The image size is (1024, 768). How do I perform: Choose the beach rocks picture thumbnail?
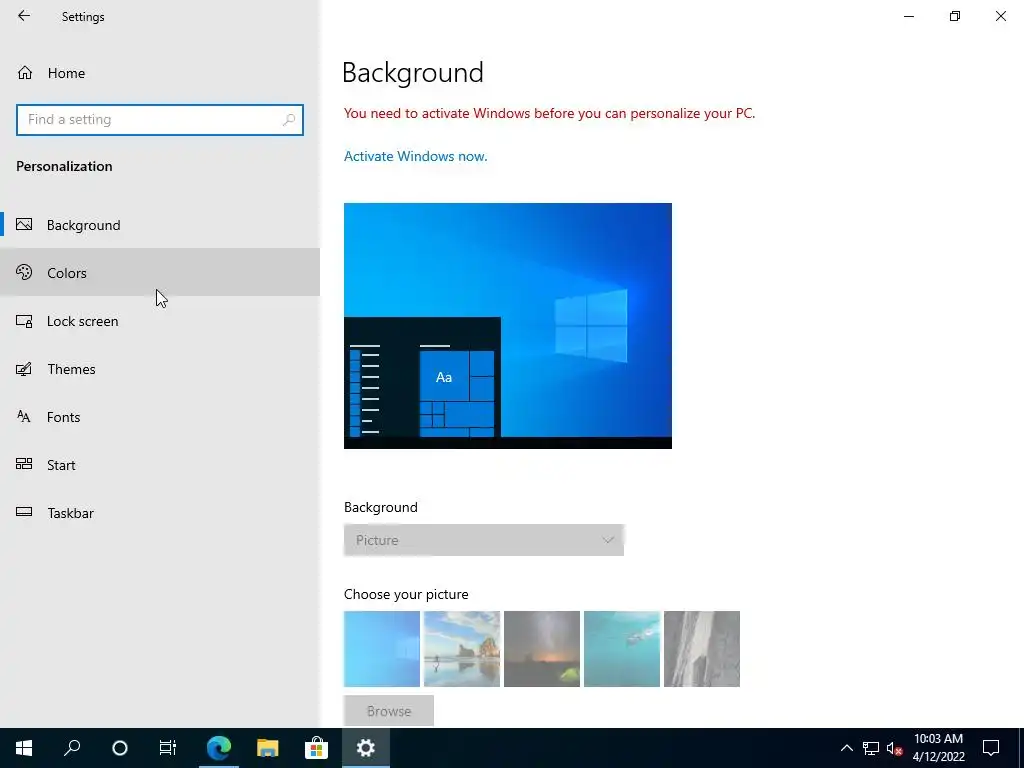[x=462, y=648]
